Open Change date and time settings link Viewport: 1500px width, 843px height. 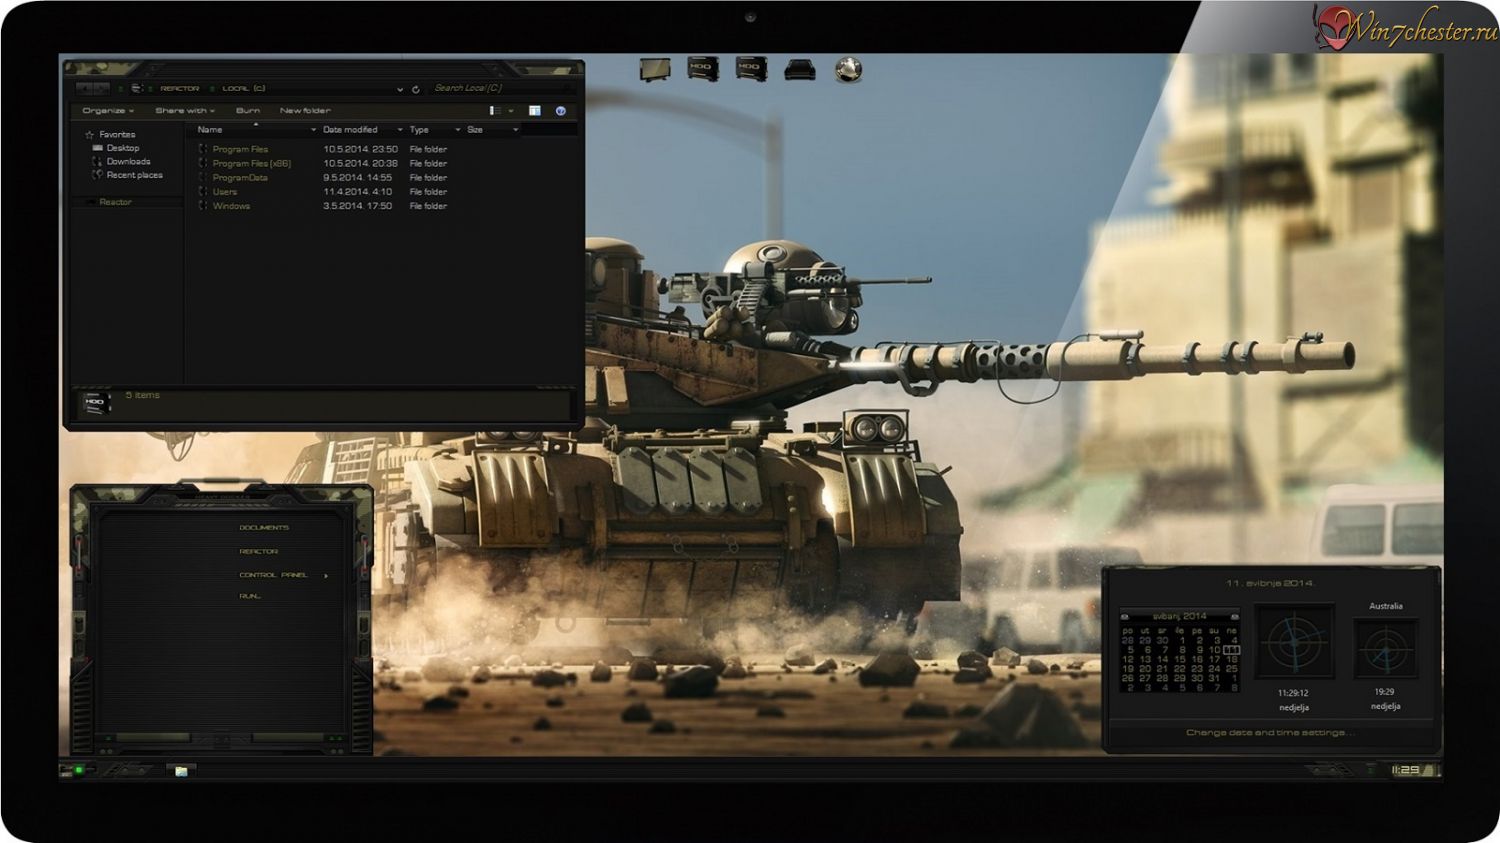point(1270,733)
